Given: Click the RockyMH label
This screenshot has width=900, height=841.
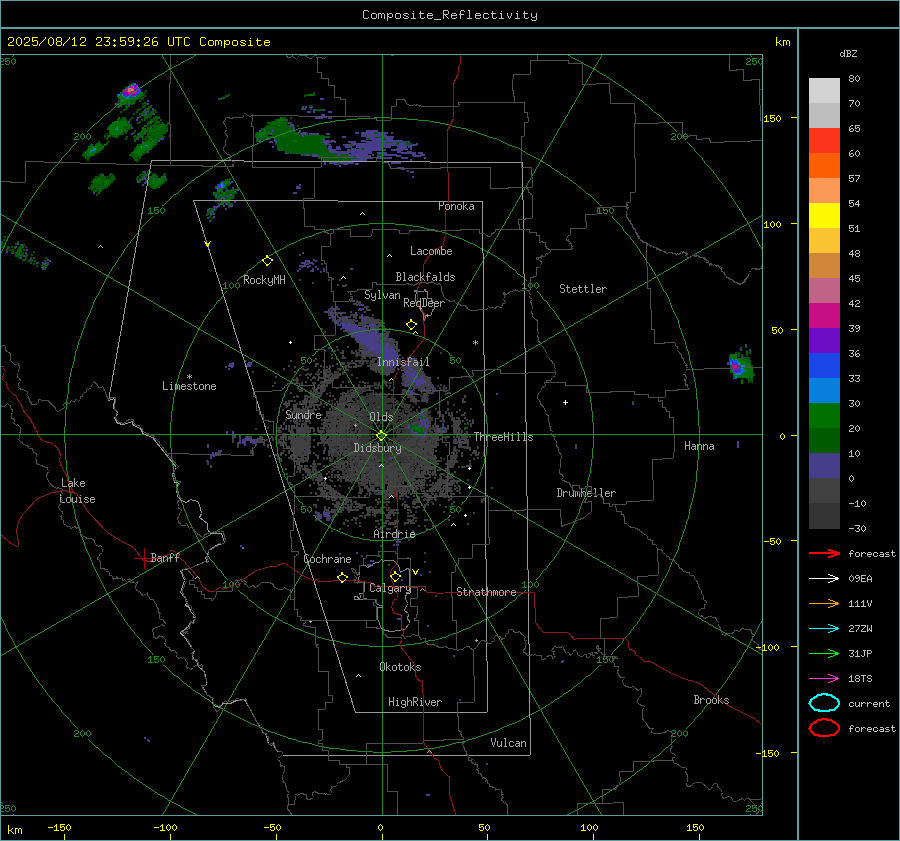Looking at the screenshot, I should 264,280.
